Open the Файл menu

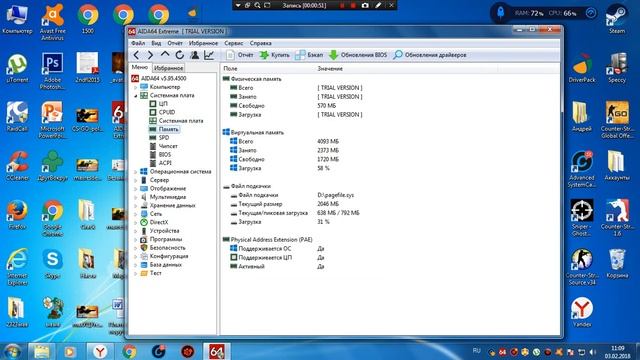coord(138,43)
